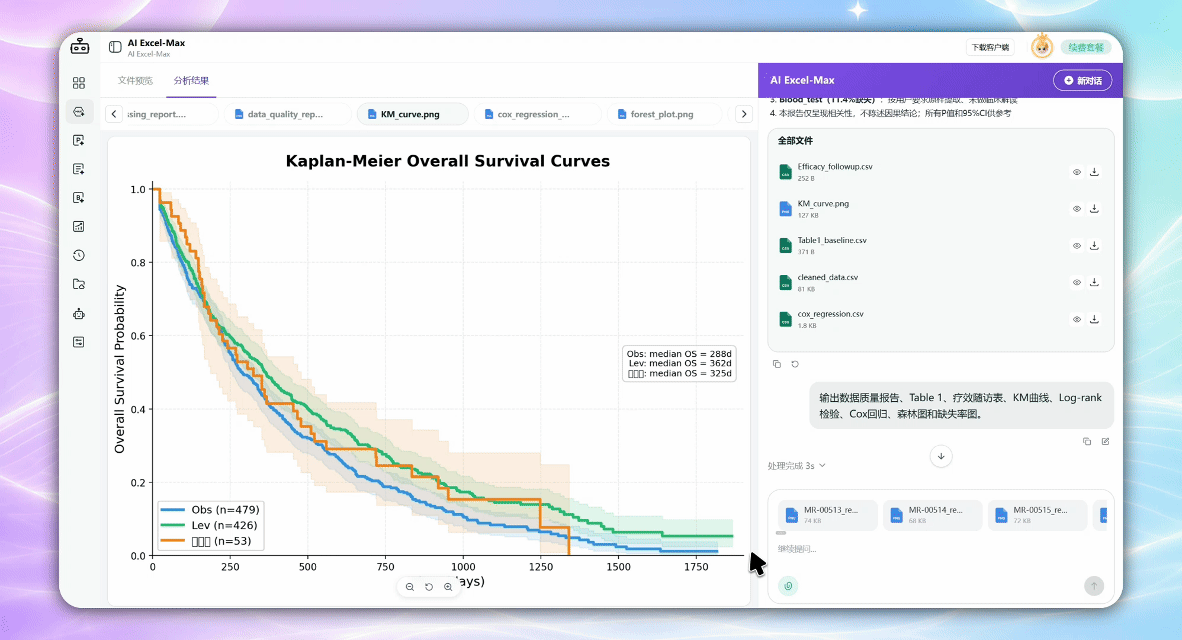Click the zoom-out magnifier below the chart
The height and width of the screenshot is (640, 1182).
click(x=410, y=586)
